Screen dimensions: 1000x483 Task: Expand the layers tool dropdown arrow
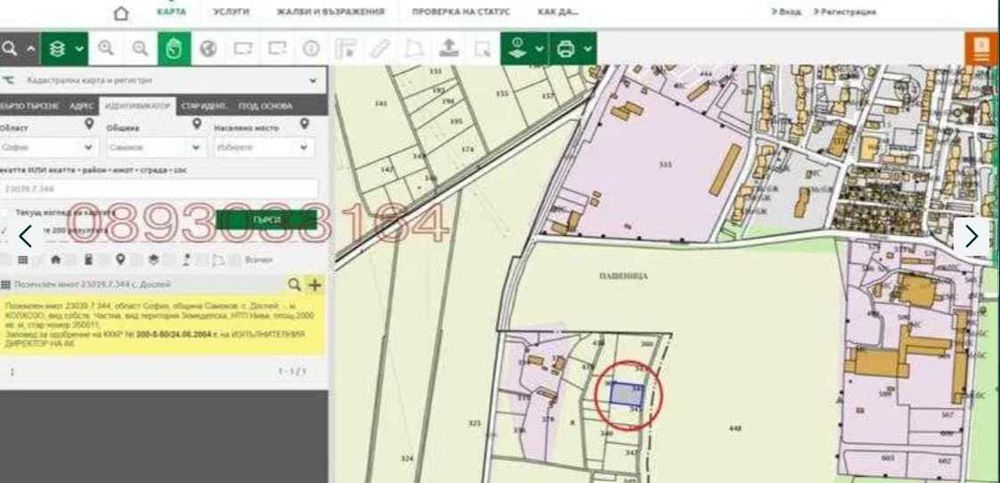79,49
